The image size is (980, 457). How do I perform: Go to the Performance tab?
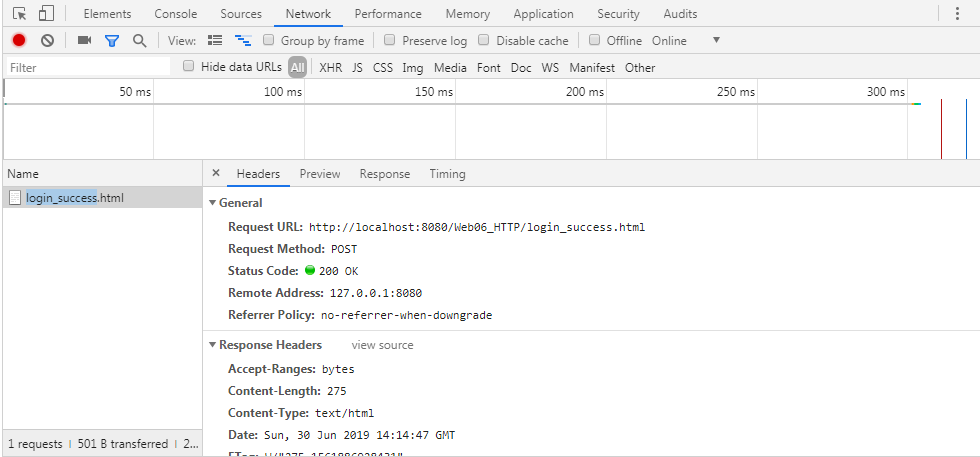click(x=388, y=14)
